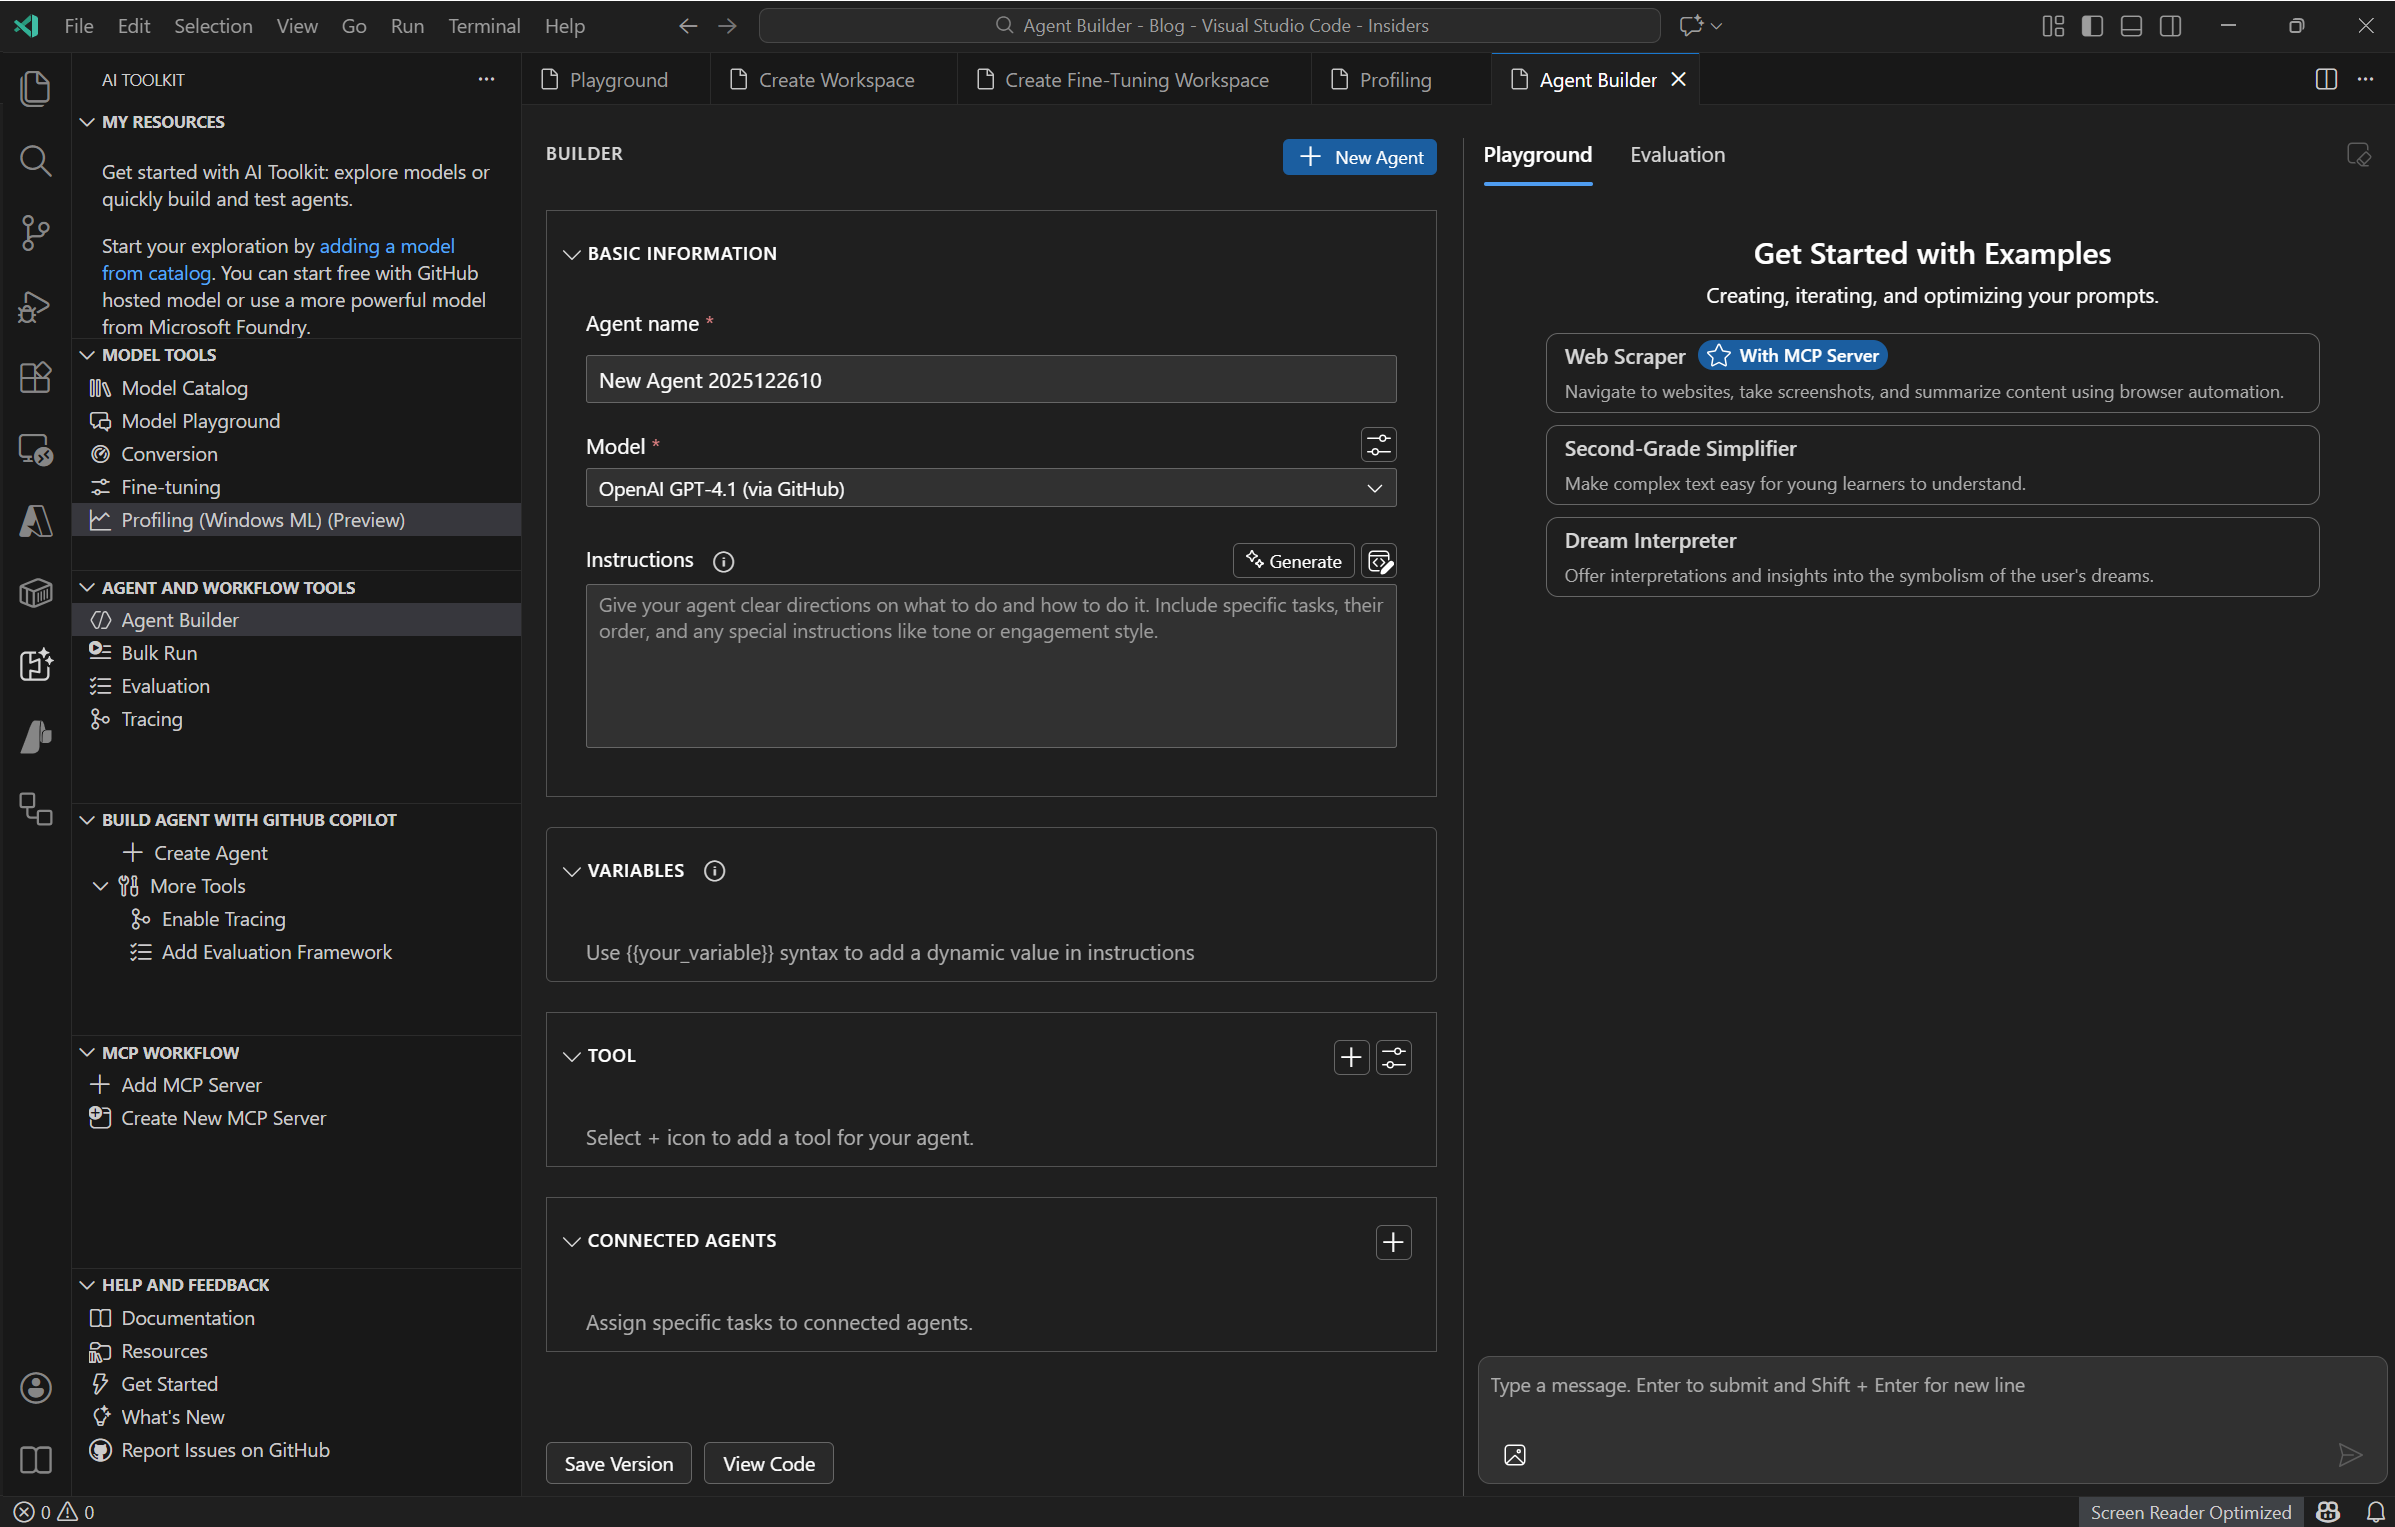Click model settings sliders icon
The width and height of the screenshot is (2395, 1527).
tap(1378, 445)
